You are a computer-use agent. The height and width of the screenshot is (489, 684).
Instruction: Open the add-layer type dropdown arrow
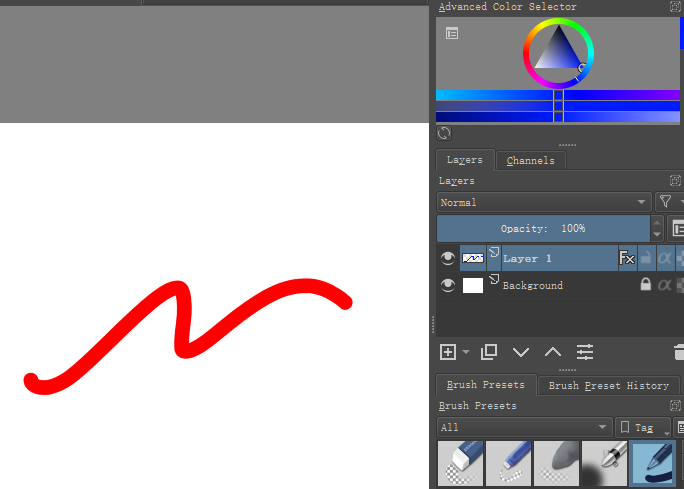coord(466,352)
